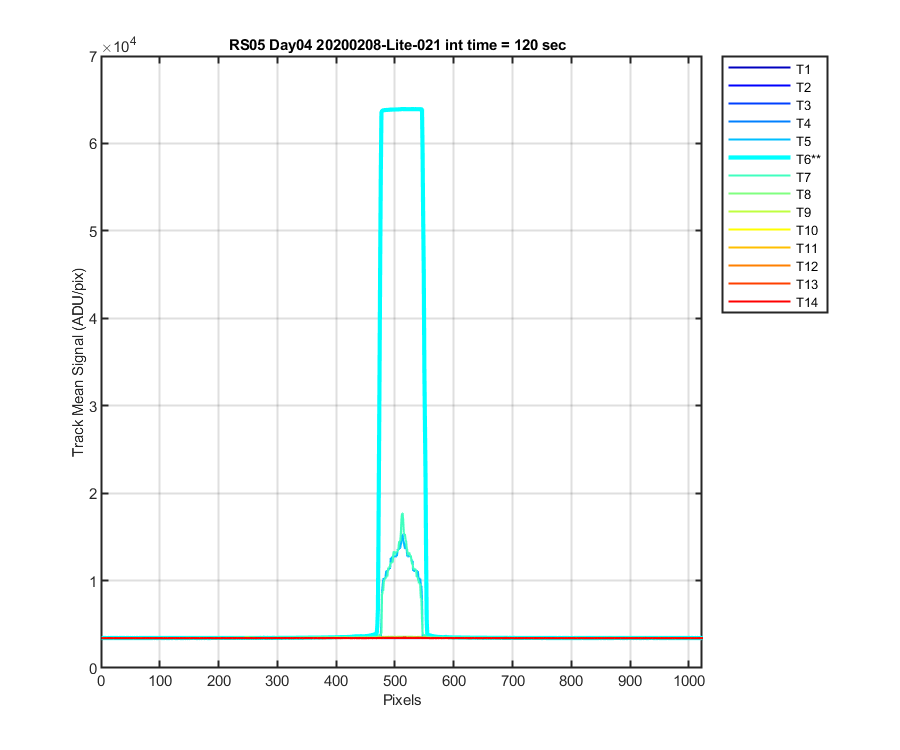This screenshot has height=750, width=900.
Task: Click the T7 legend label
Action: [803, 177]
